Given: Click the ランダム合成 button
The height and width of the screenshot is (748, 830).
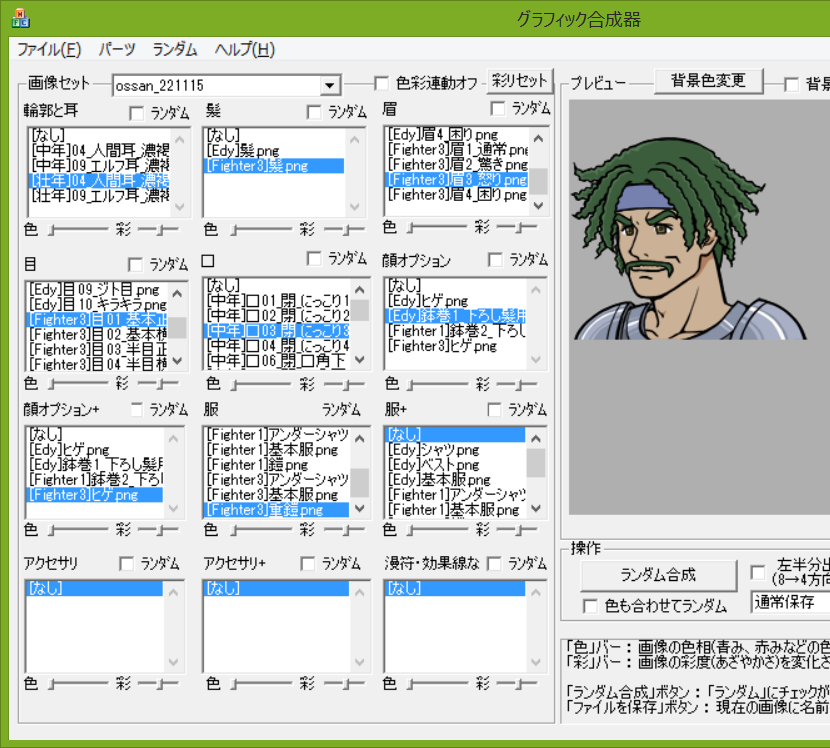Looking at the screenshot, I should point(658,575).
